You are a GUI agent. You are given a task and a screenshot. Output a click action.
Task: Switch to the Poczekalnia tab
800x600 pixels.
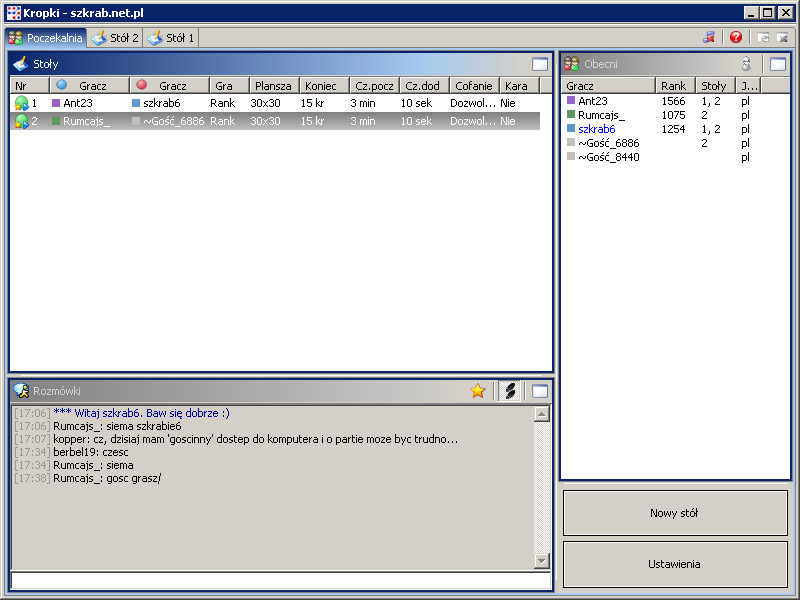coord(45,38)
